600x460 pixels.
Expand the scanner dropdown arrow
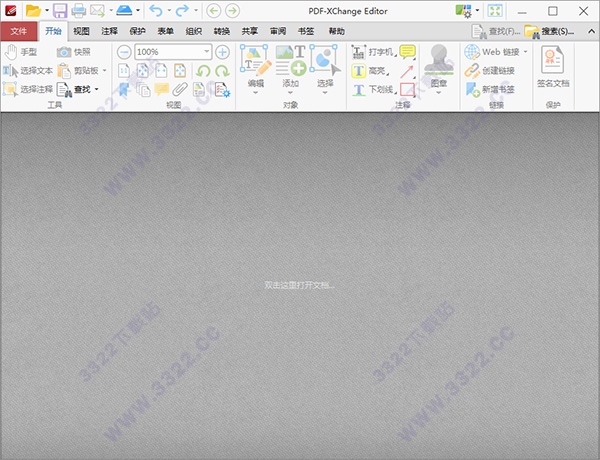coord(138,11)
